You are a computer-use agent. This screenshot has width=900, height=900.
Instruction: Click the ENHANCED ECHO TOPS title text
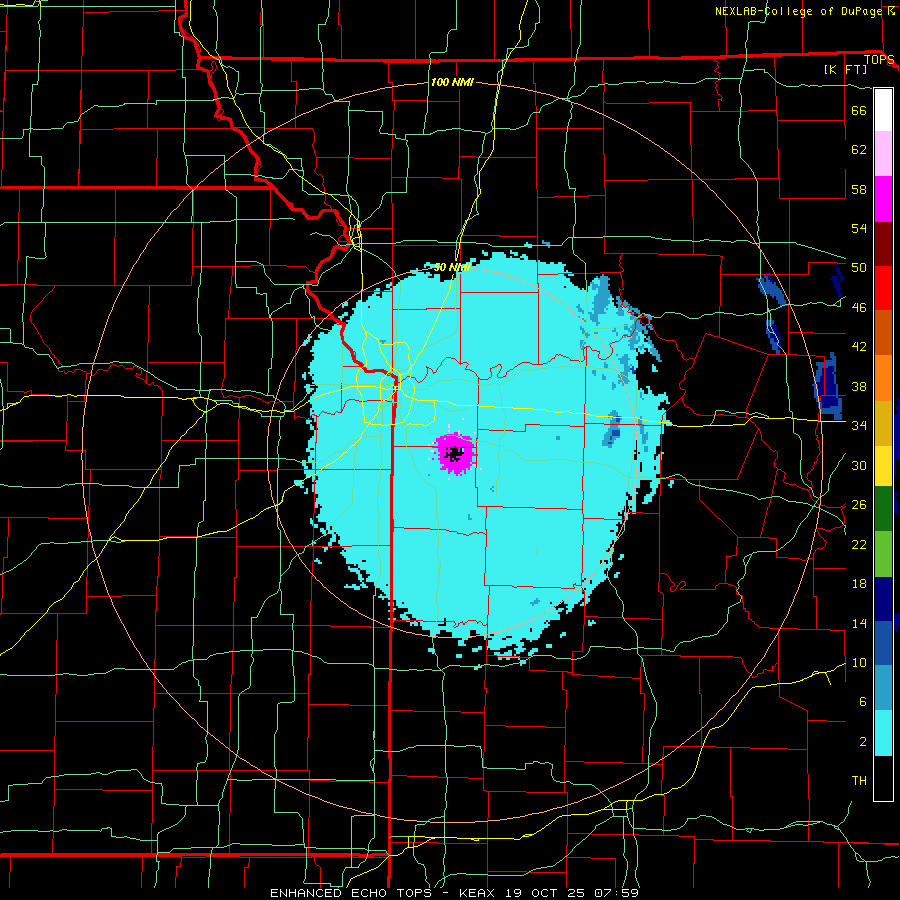351,893
